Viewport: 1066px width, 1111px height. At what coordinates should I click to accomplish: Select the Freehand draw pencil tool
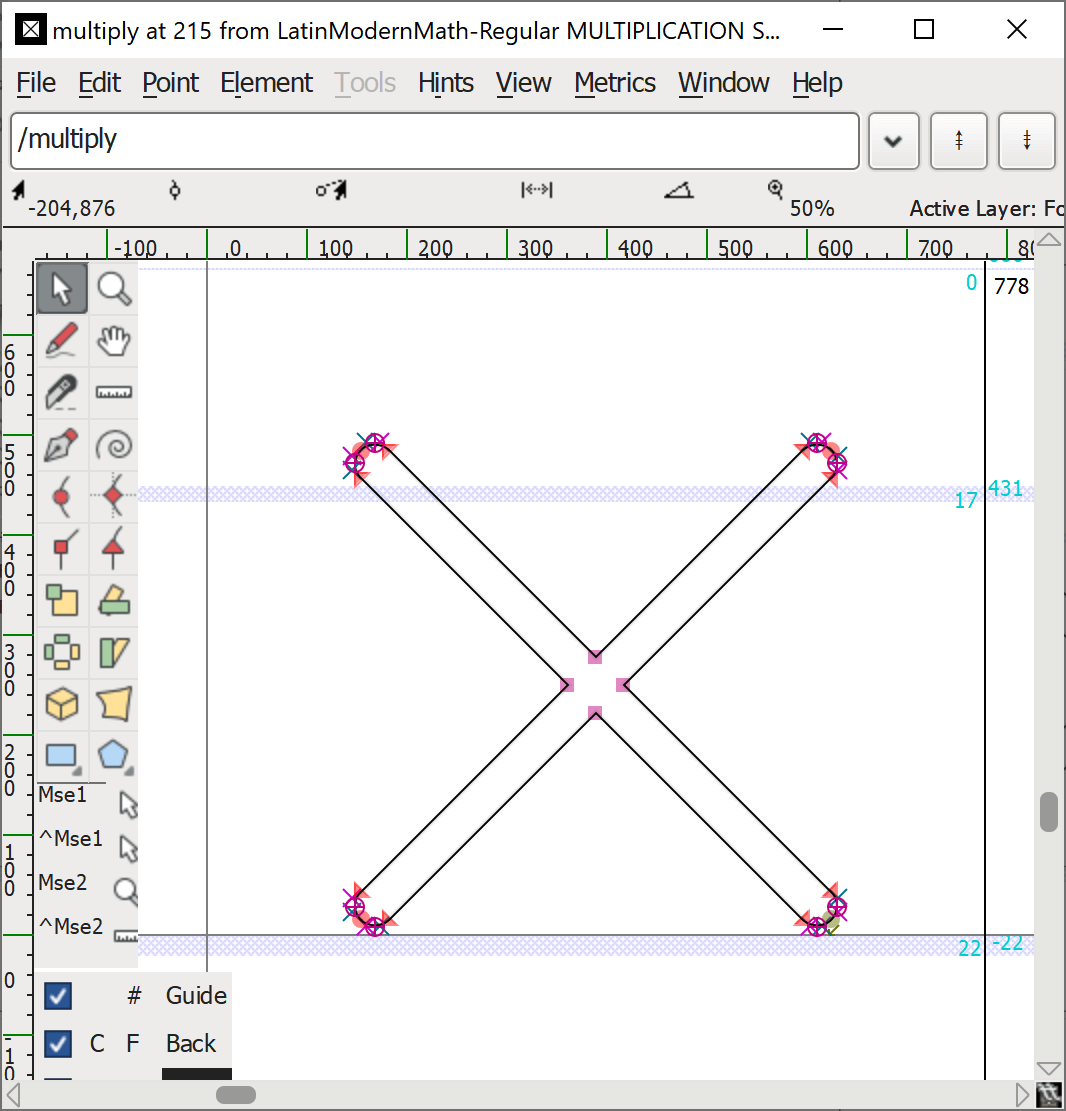[x=62, y=341]
